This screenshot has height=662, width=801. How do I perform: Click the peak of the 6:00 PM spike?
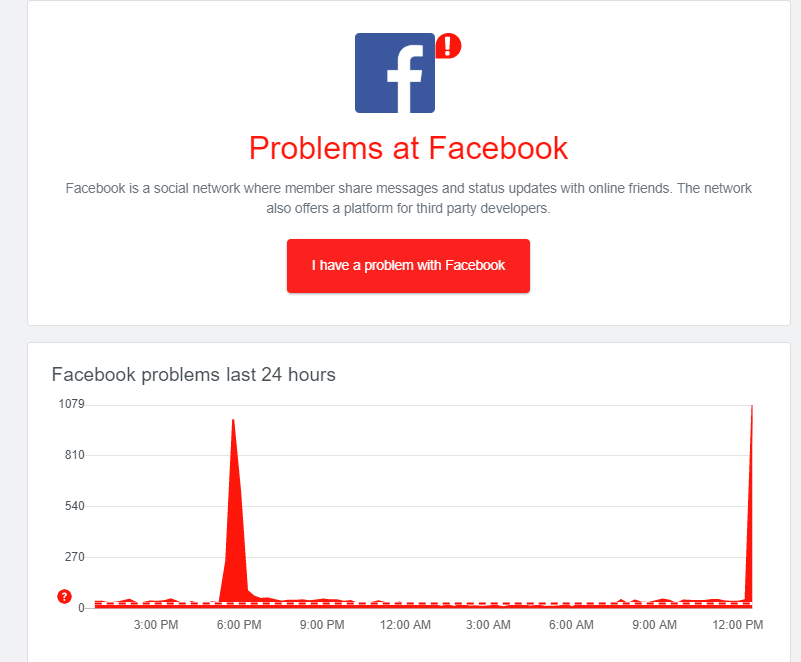pyautogui.click(x=233, y=421)
